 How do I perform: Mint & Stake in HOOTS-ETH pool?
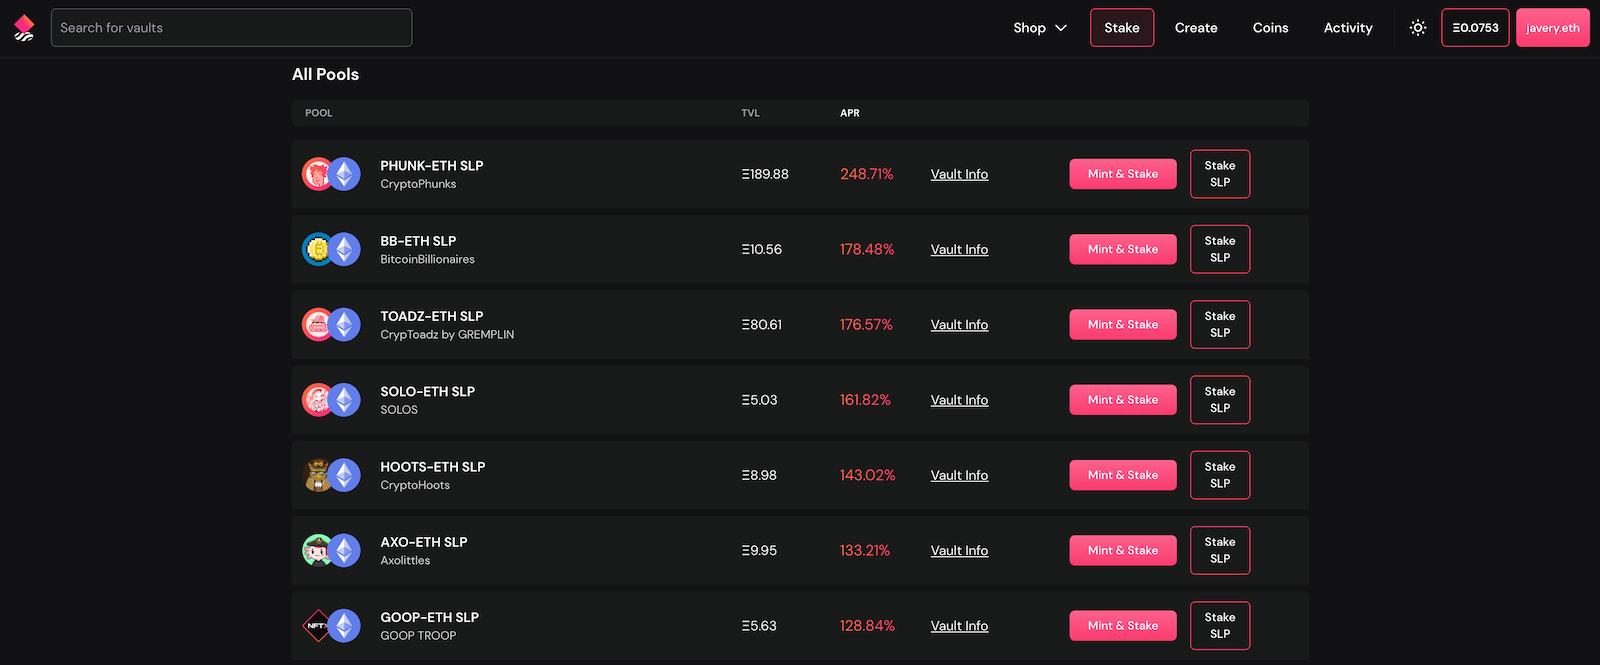pos(1123,475)
